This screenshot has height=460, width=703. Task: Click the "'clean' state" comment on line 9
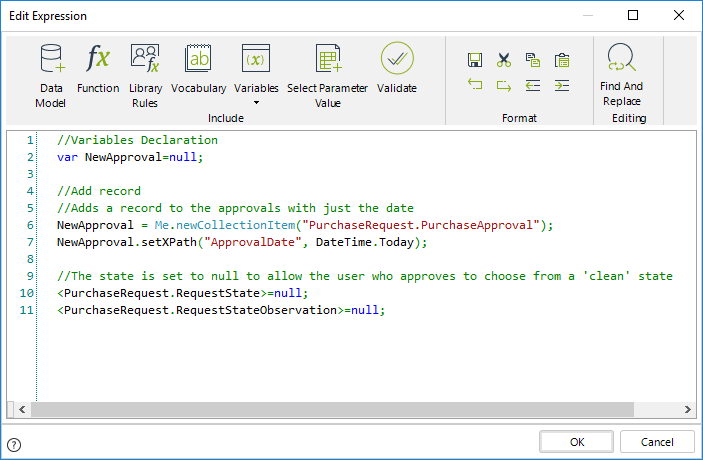628,276
